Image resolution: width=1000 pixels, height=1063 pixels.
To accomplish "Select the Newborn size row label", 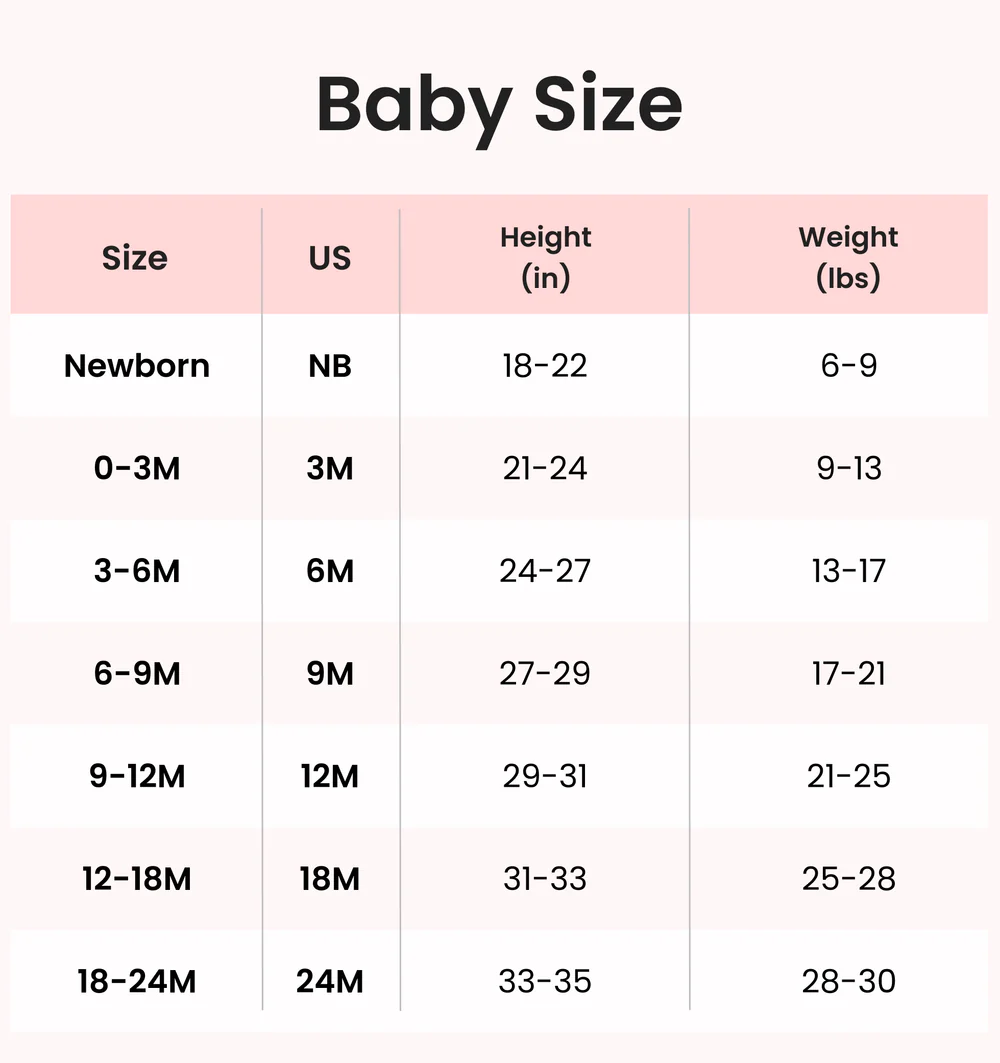I will pos(137,366).
